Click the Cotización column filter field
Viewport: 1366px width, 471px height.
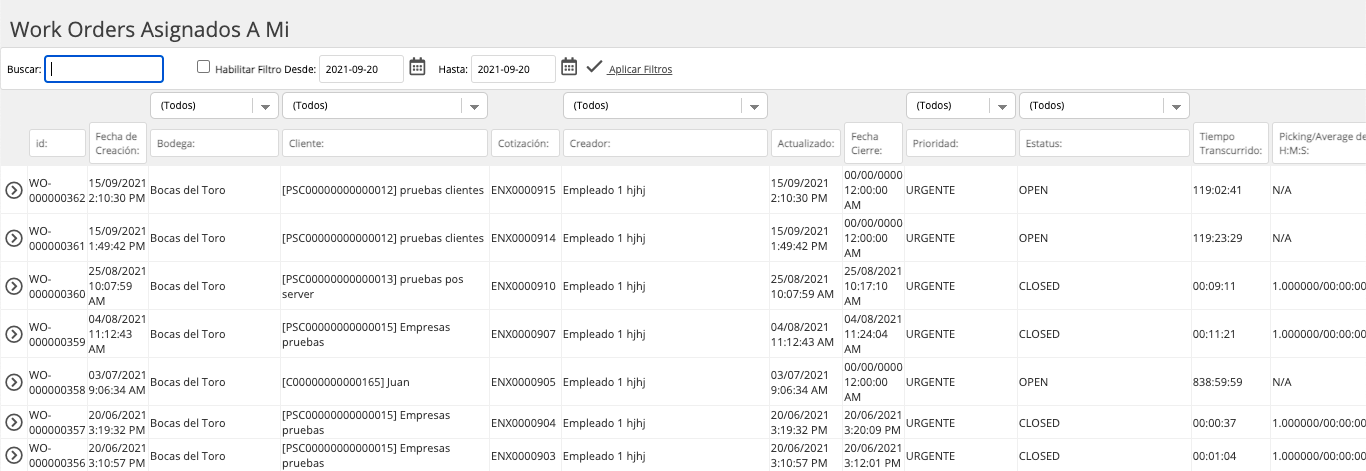point(524,144)
